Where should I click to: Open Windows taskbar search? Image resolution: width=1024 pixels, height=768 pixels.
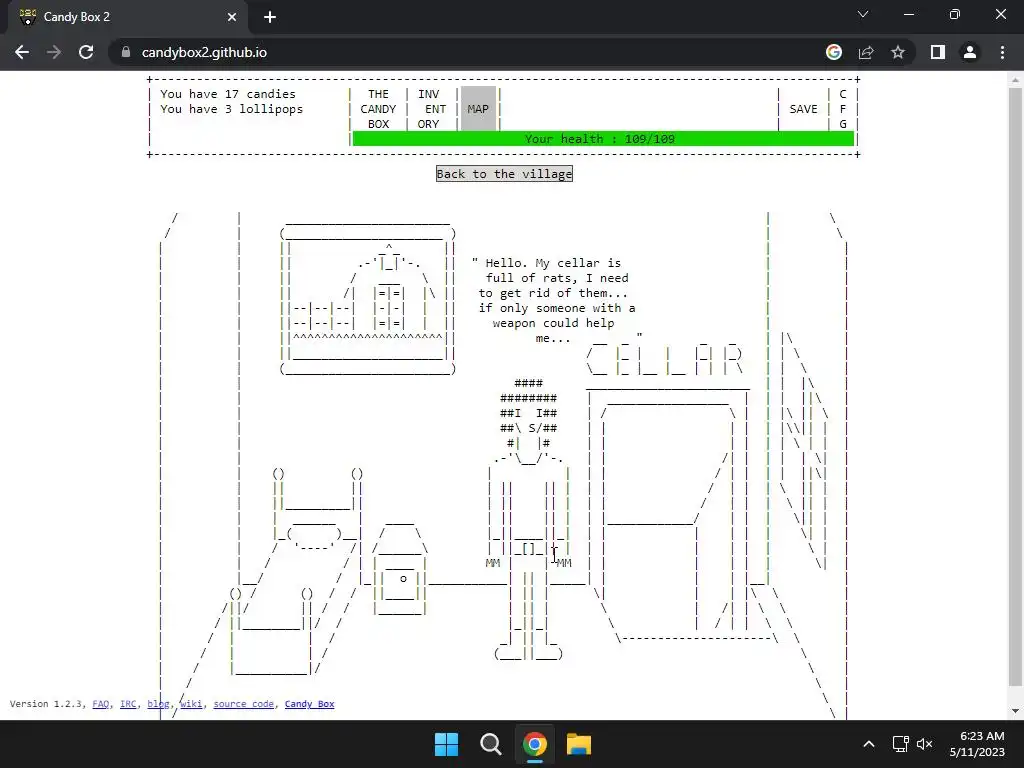tap(490, 744)
